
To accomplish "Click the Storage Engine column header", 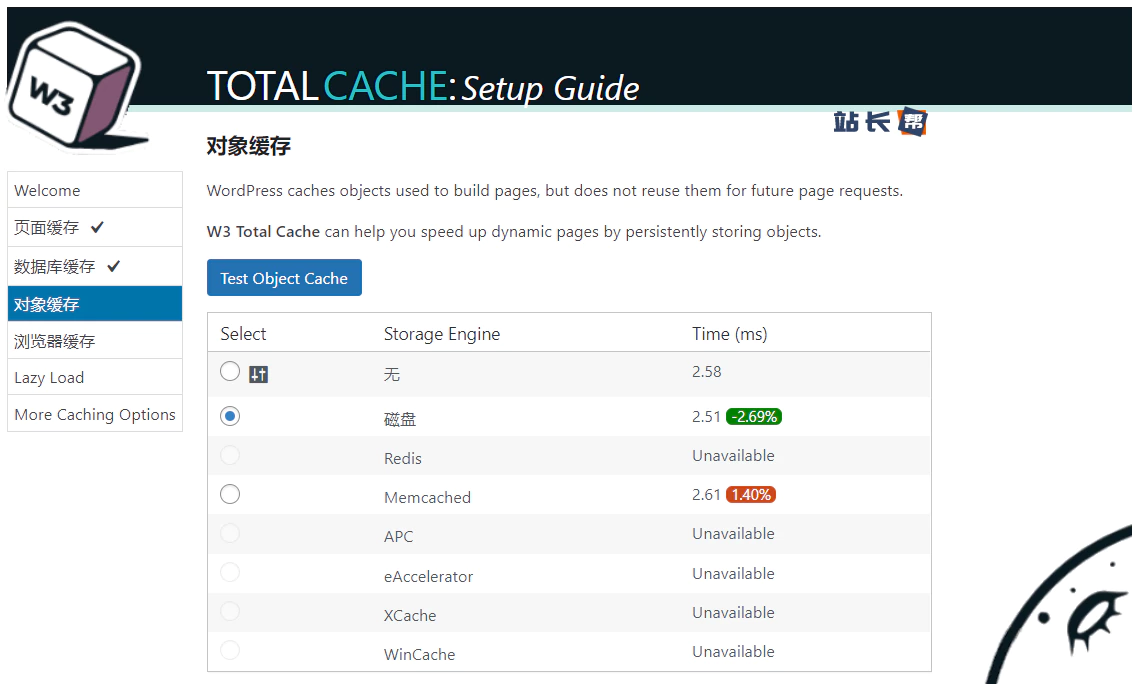I will pos(441,334).
